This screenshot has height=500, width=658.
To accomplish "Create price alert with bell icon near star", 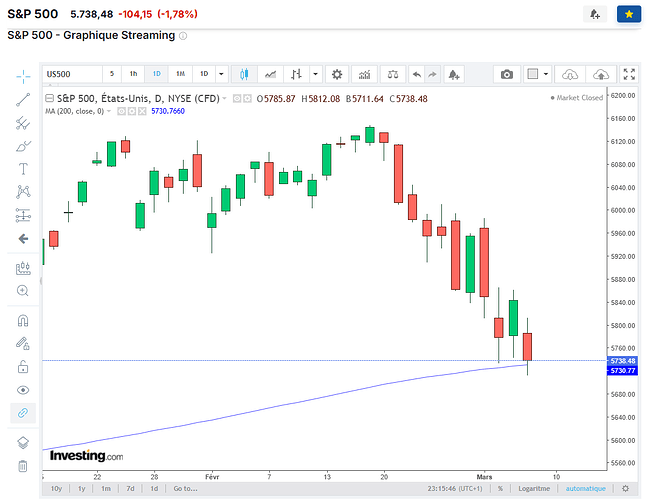I will (x=595, y=14).
